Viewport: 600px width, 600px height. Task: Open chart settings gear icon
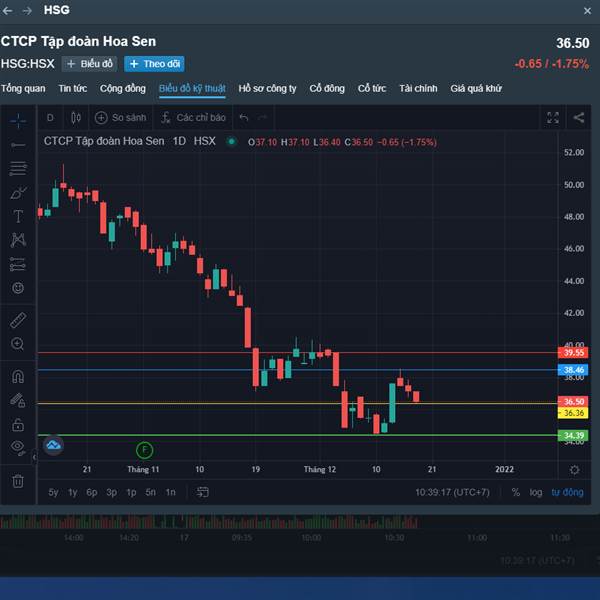pyautogui.click(x=574, y=470)
